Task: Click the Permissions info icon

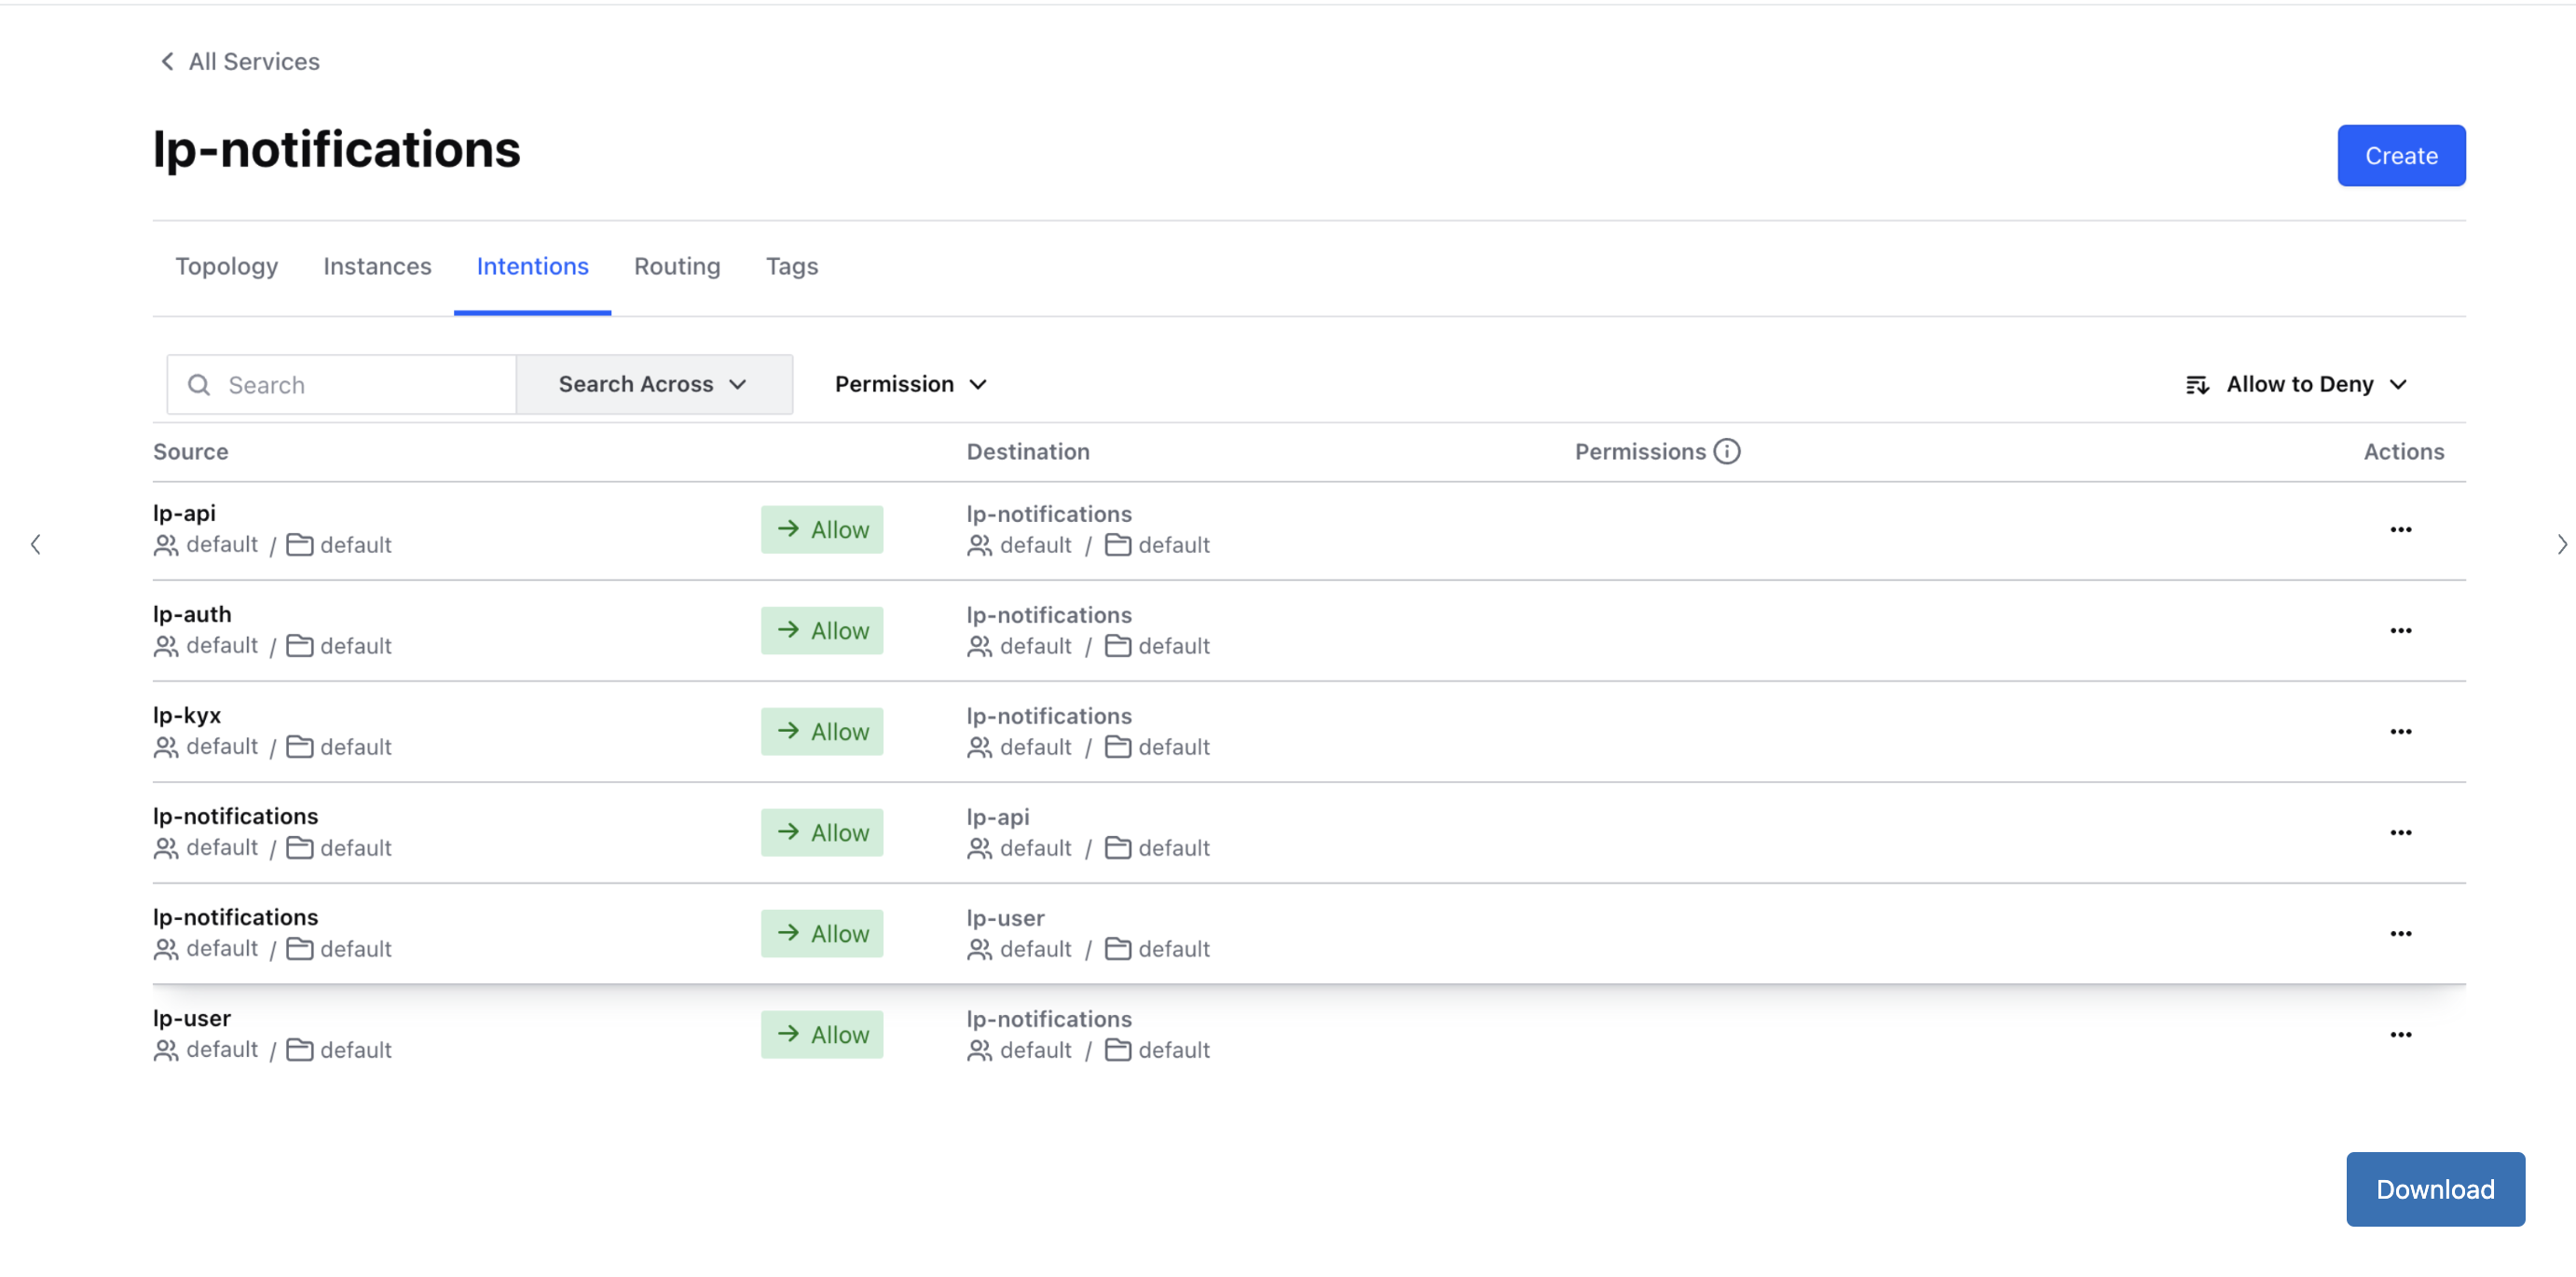Action: [x=1726, y=452]
